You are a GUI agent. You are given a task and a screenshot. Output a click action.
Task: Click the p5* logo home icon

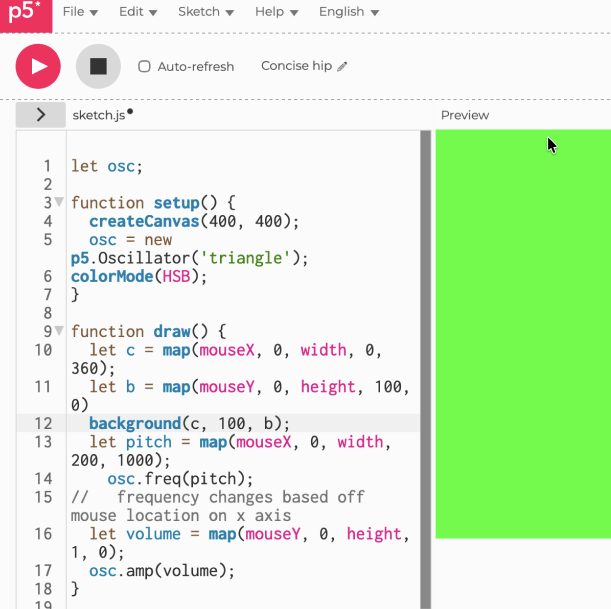coord(25,16)
